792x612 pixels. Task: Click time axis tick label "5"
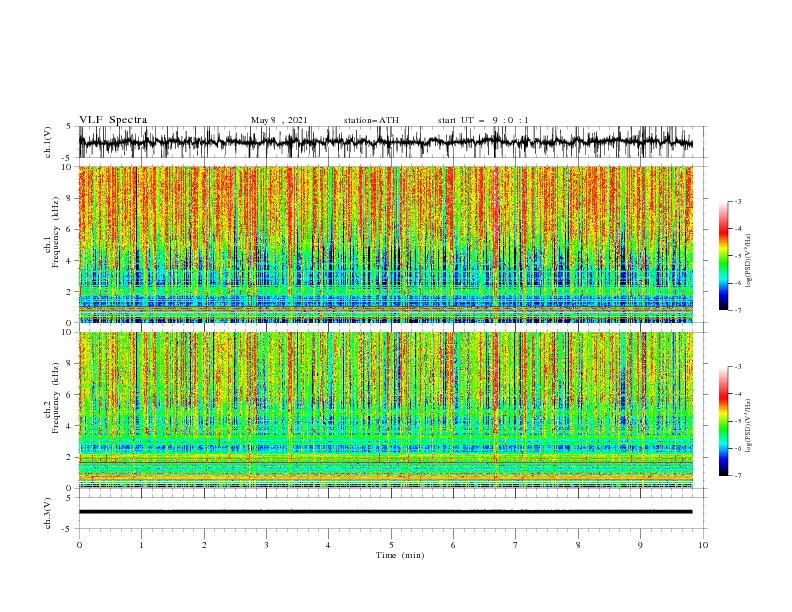point(391,545)
